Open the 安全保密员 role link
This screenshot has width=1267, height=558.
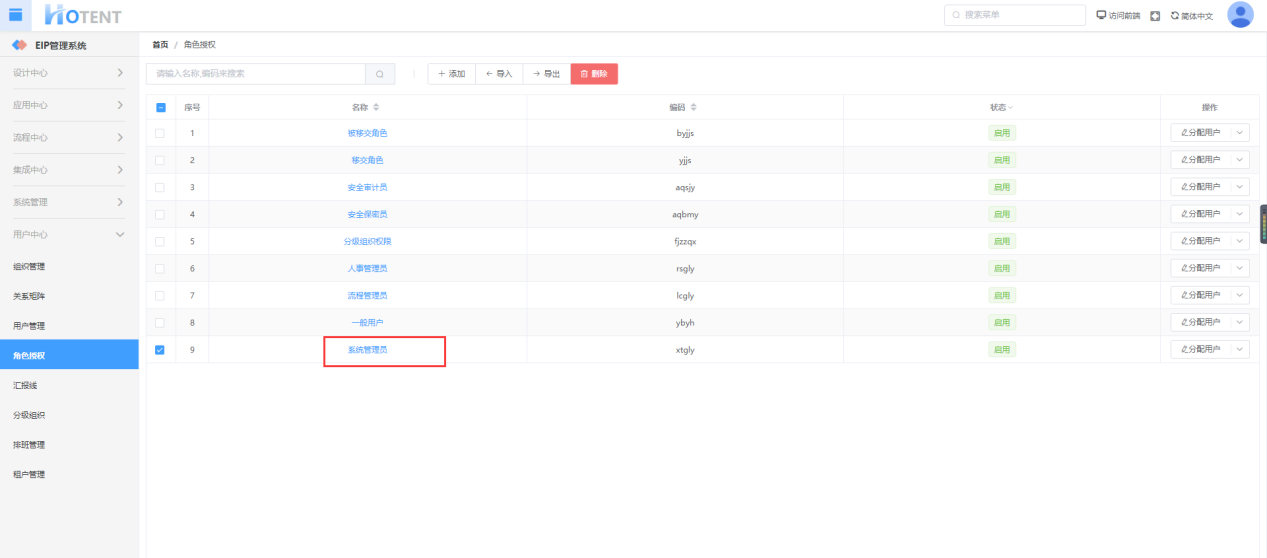click(367, 214)
